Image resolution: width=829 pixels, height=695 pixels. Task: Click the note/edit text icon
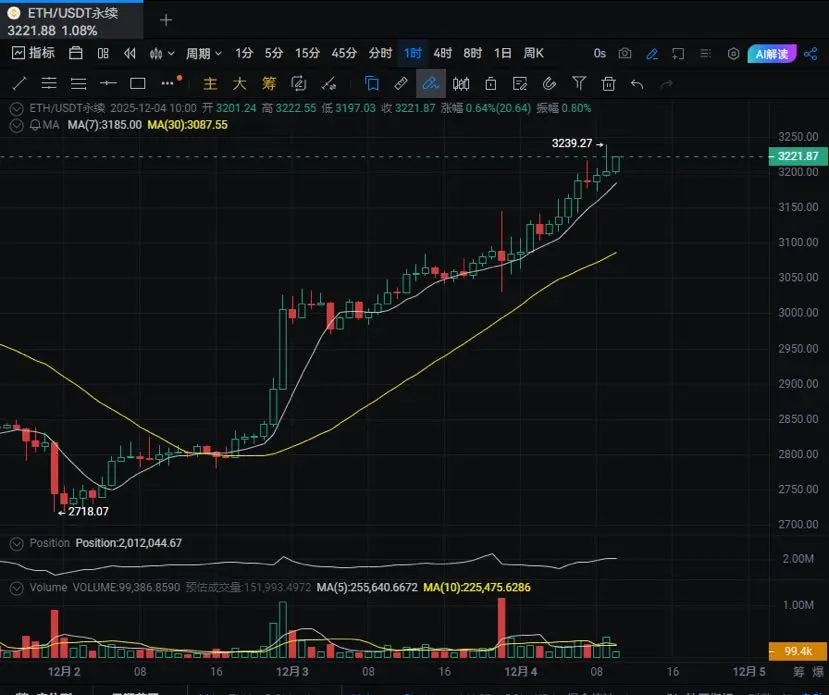tap(520, 84)
